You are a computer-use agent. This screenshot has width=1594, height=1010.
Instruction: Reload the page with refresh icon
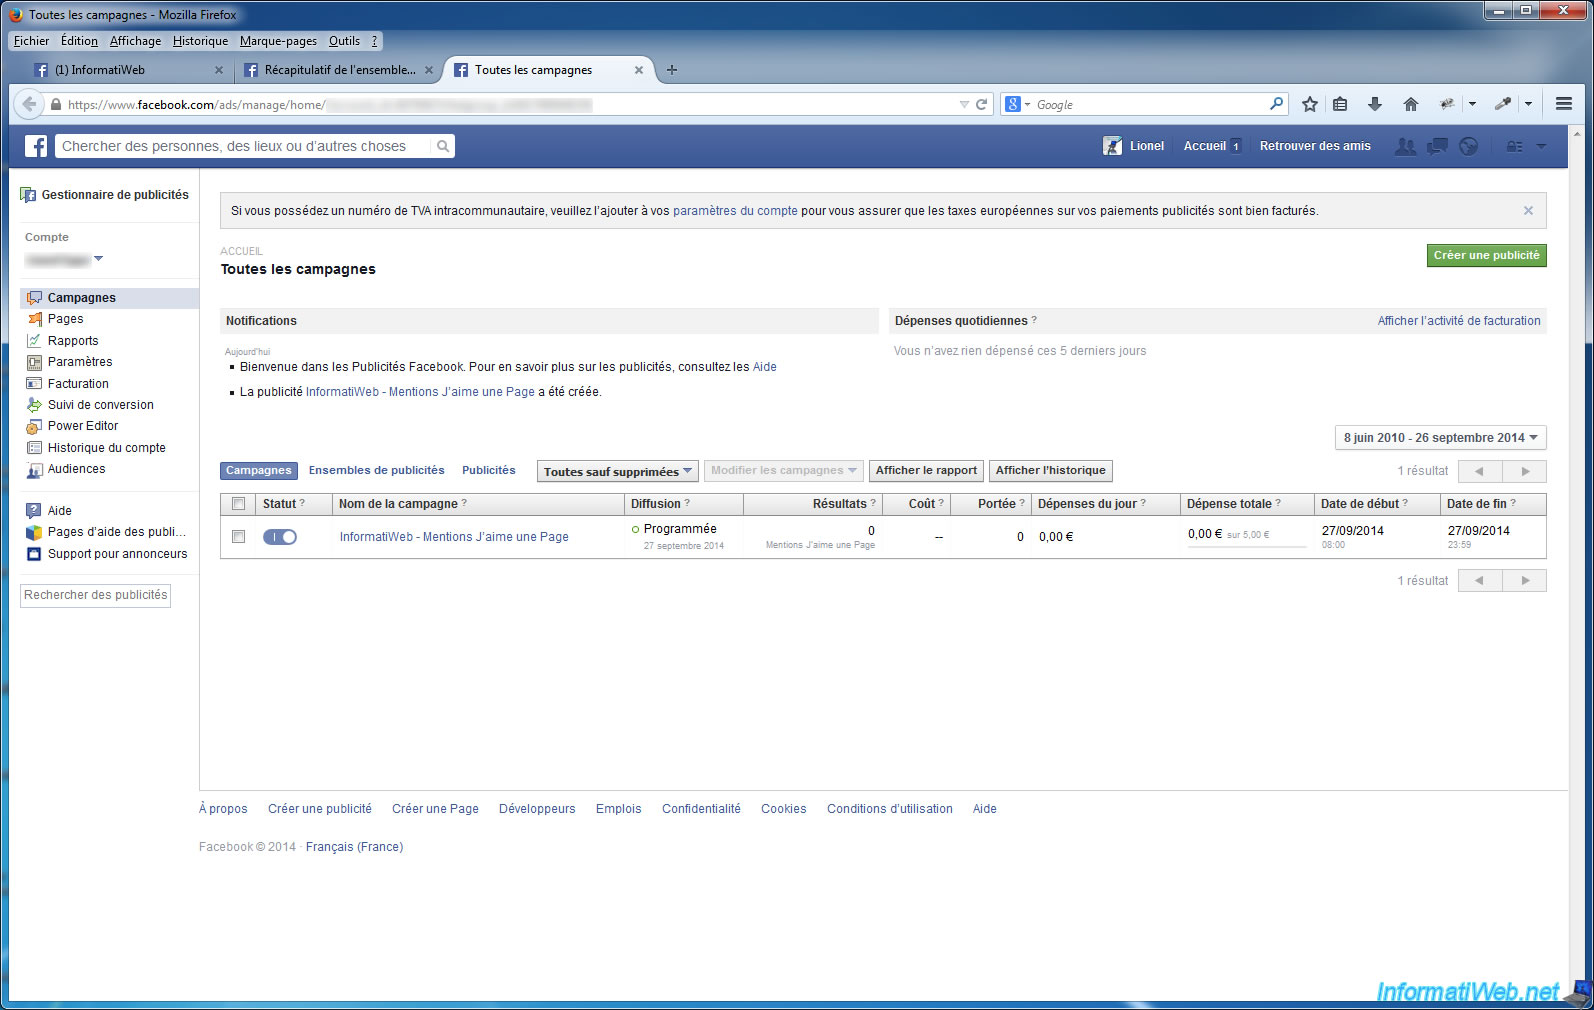[981, 104]
